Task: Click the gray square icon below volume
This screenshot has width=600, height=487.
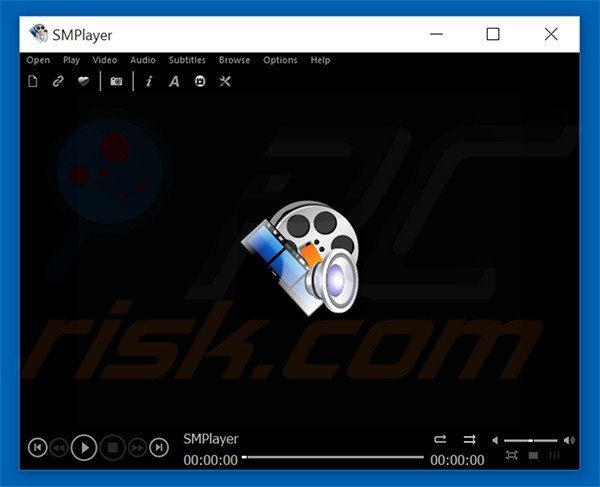Action: click(533, 455)
